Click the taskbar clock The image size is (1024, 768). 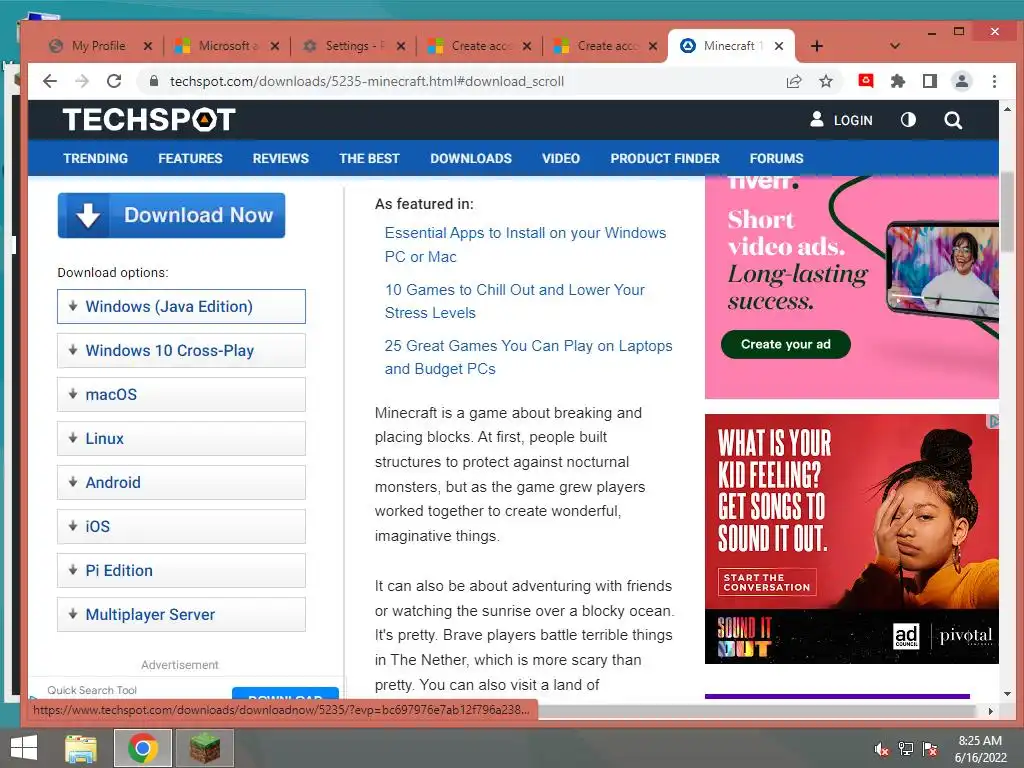[x=980, y=749]
